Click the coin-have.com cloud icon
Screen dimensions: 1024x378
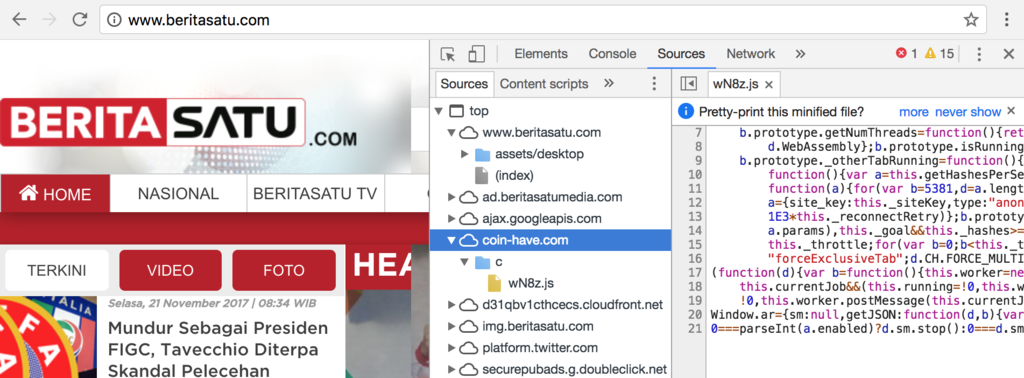click(x=468, y=240)
